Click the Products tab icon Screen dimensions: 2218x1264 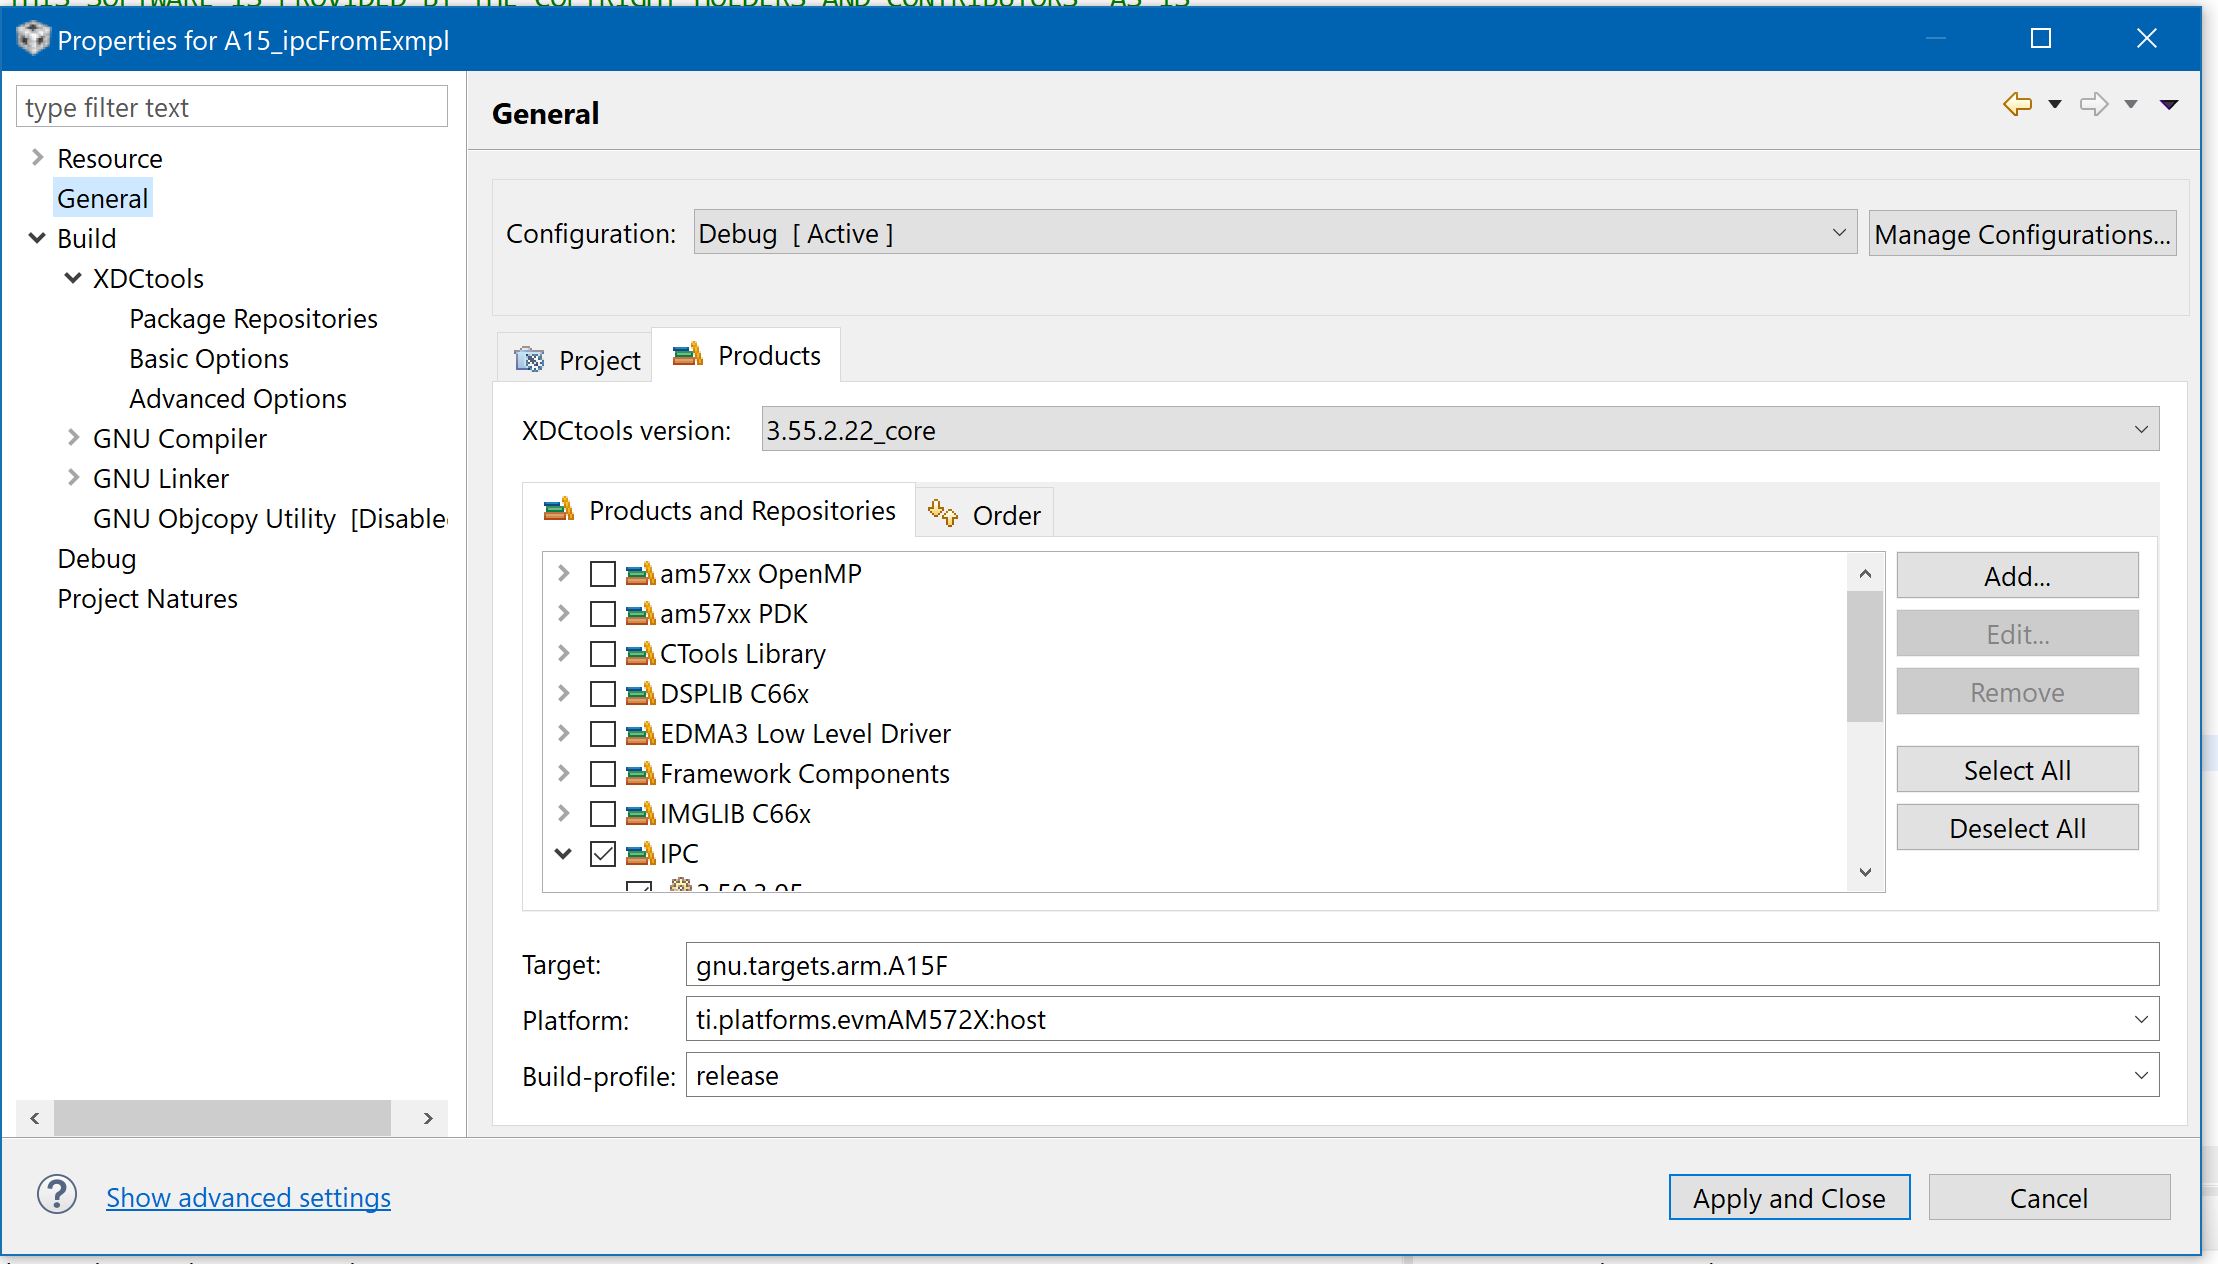(x=687, y=356)
